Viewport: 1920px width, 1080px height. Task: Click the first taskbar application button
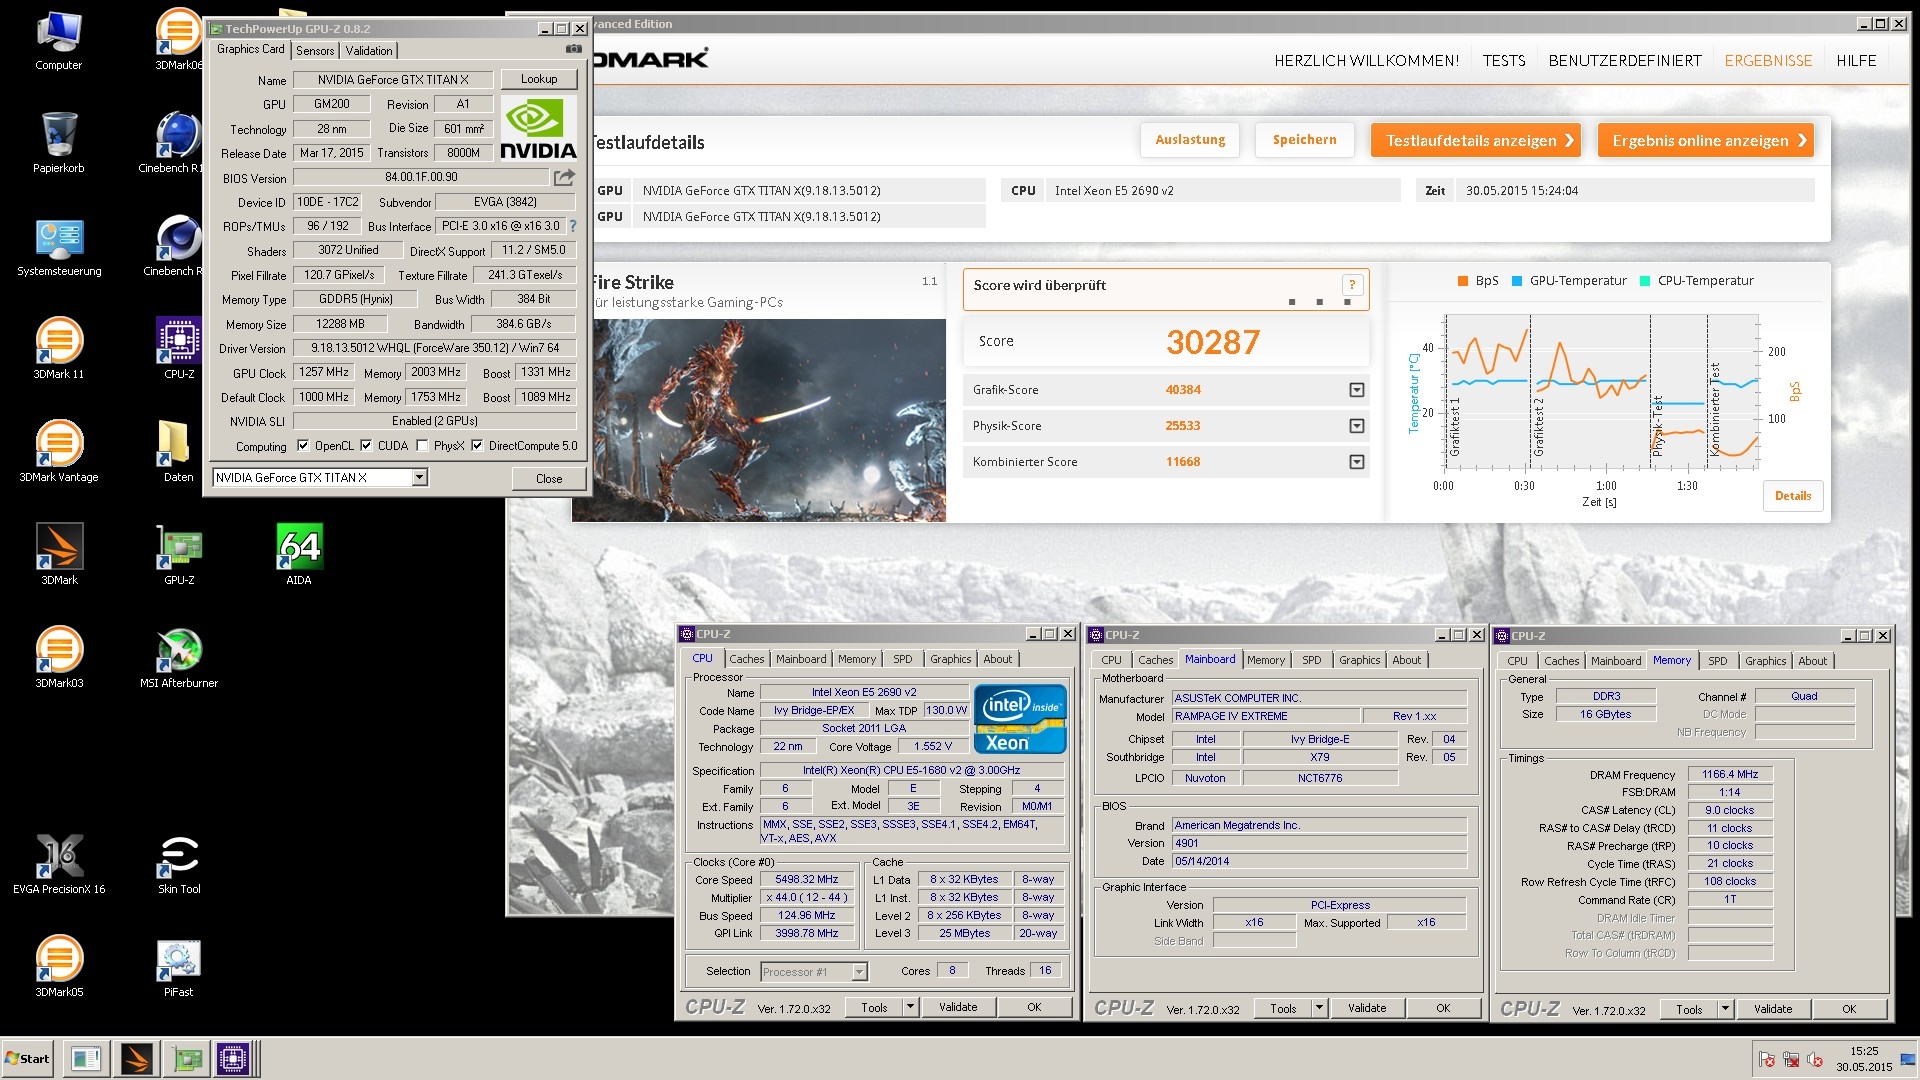[87, 1058]
